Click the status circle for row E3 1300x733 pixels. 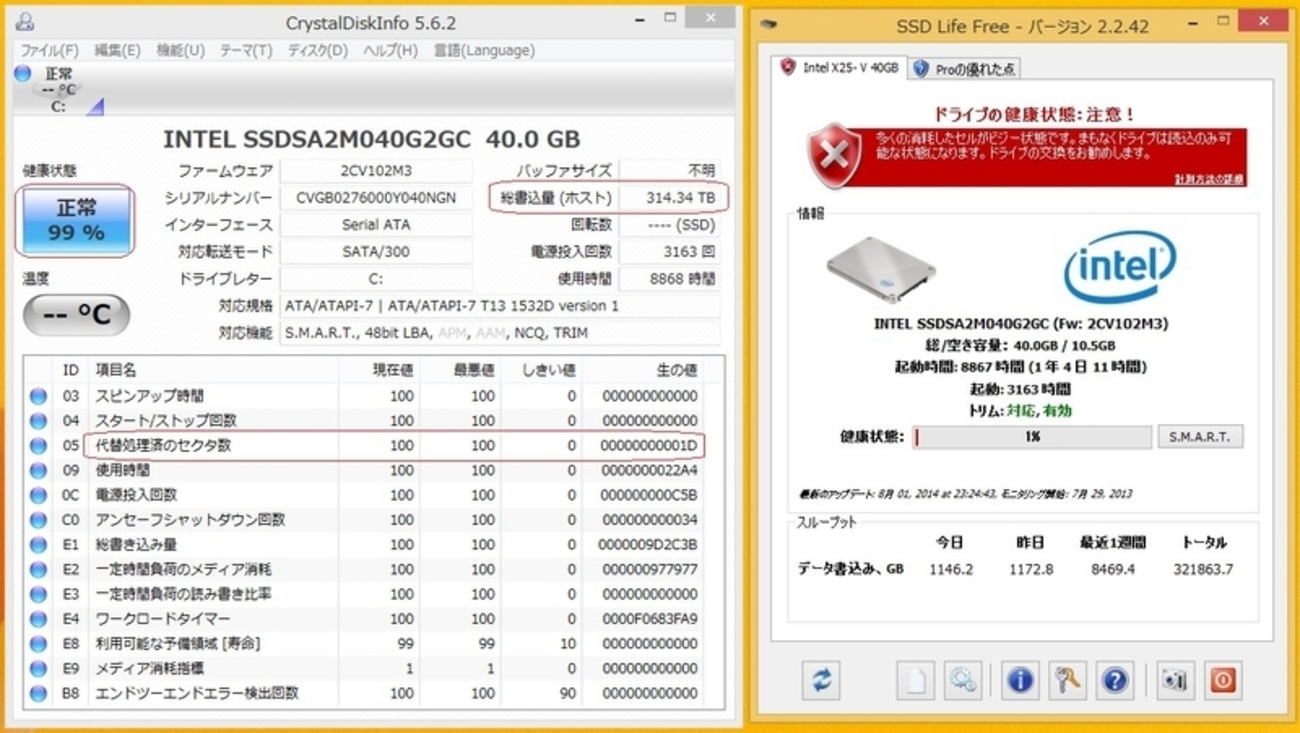(38, 594)
